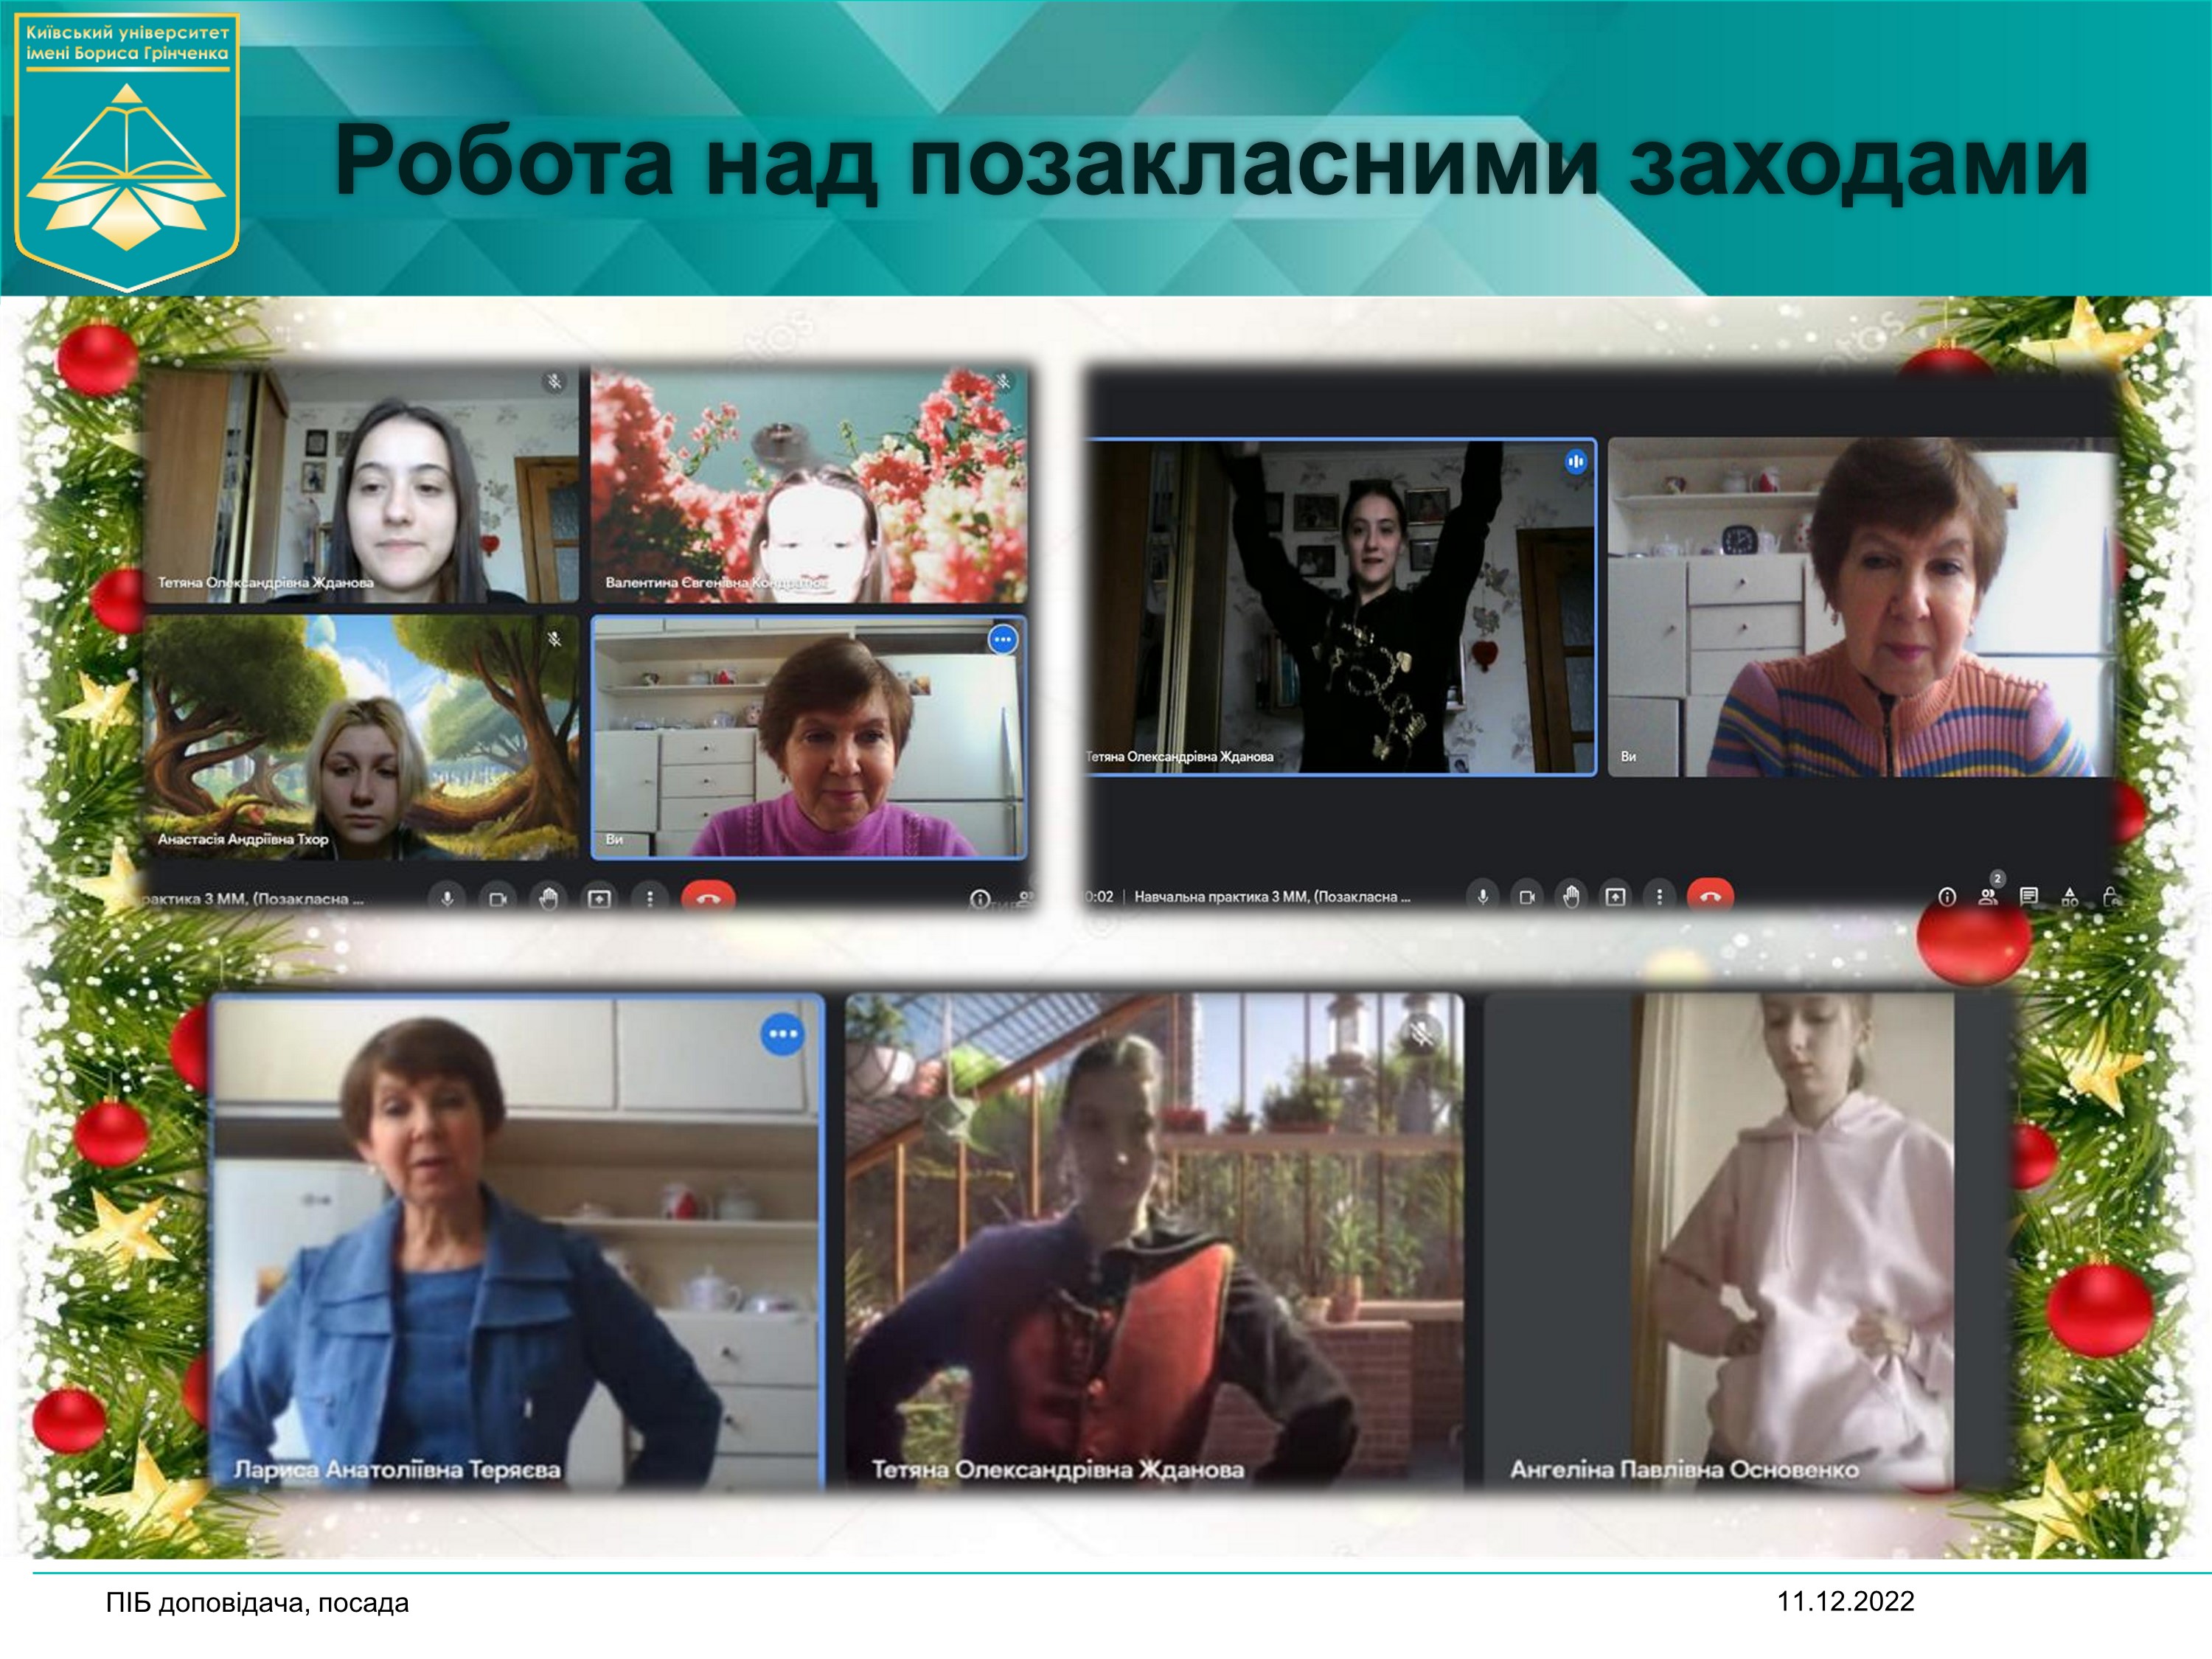Click red hang-up button in left meeting

[708, 898]
